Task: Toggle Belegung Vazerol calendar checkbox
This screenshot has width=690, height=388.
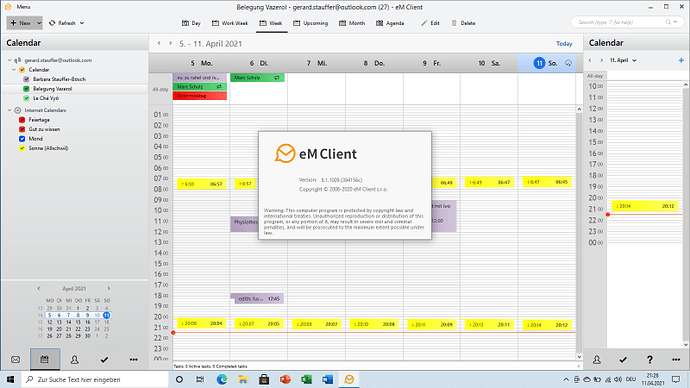Action: [x=26, y=89]
